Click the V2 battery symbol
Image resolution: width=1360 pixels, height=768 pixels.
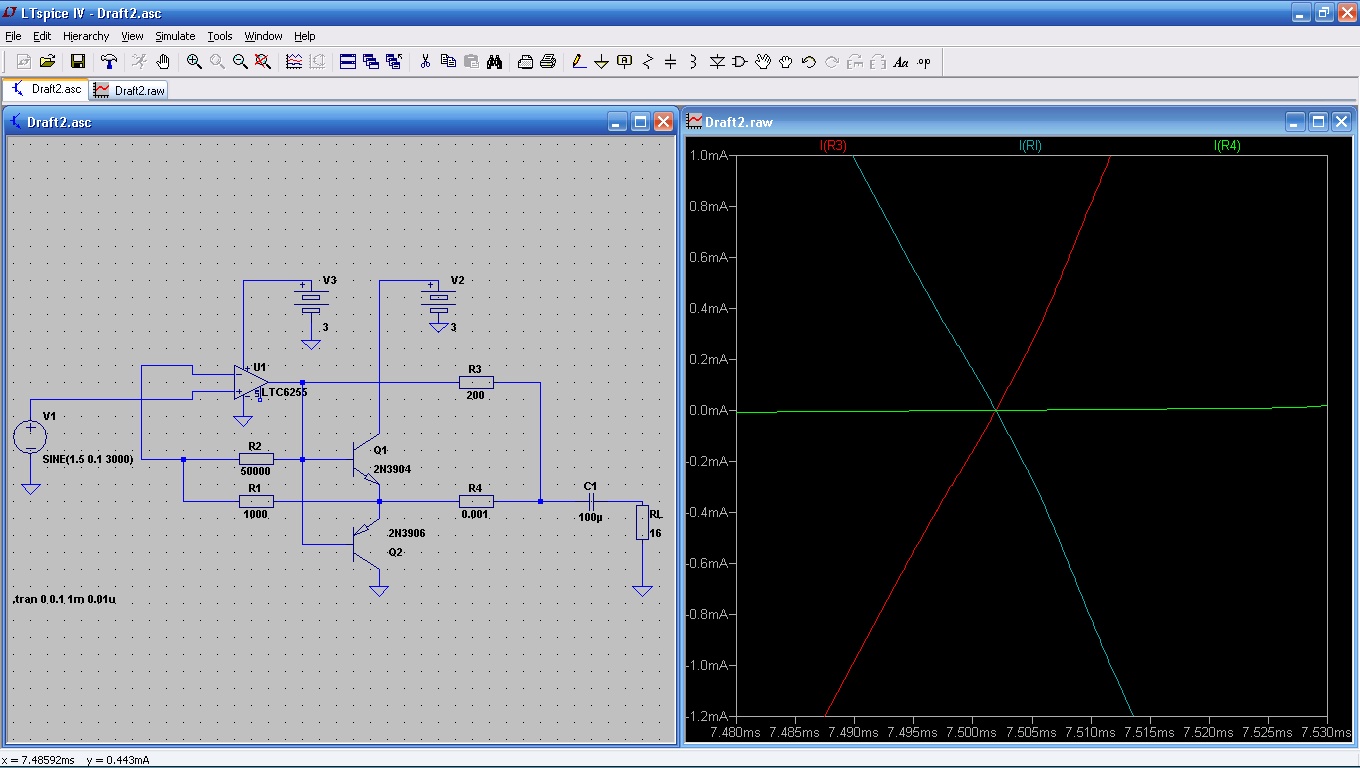pos(438,298)
